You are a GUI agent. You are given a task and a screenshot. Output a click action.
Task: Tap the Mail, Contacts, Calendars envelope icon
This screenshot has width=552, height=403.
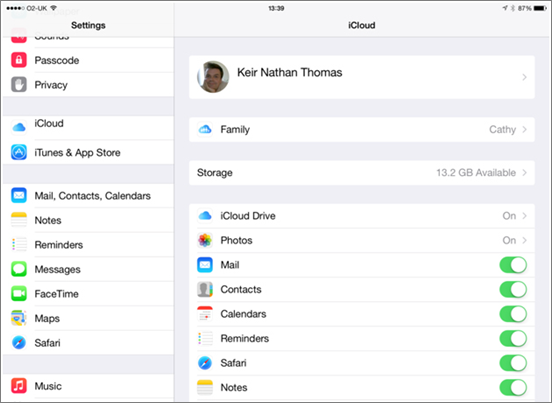tap(19, 195)
